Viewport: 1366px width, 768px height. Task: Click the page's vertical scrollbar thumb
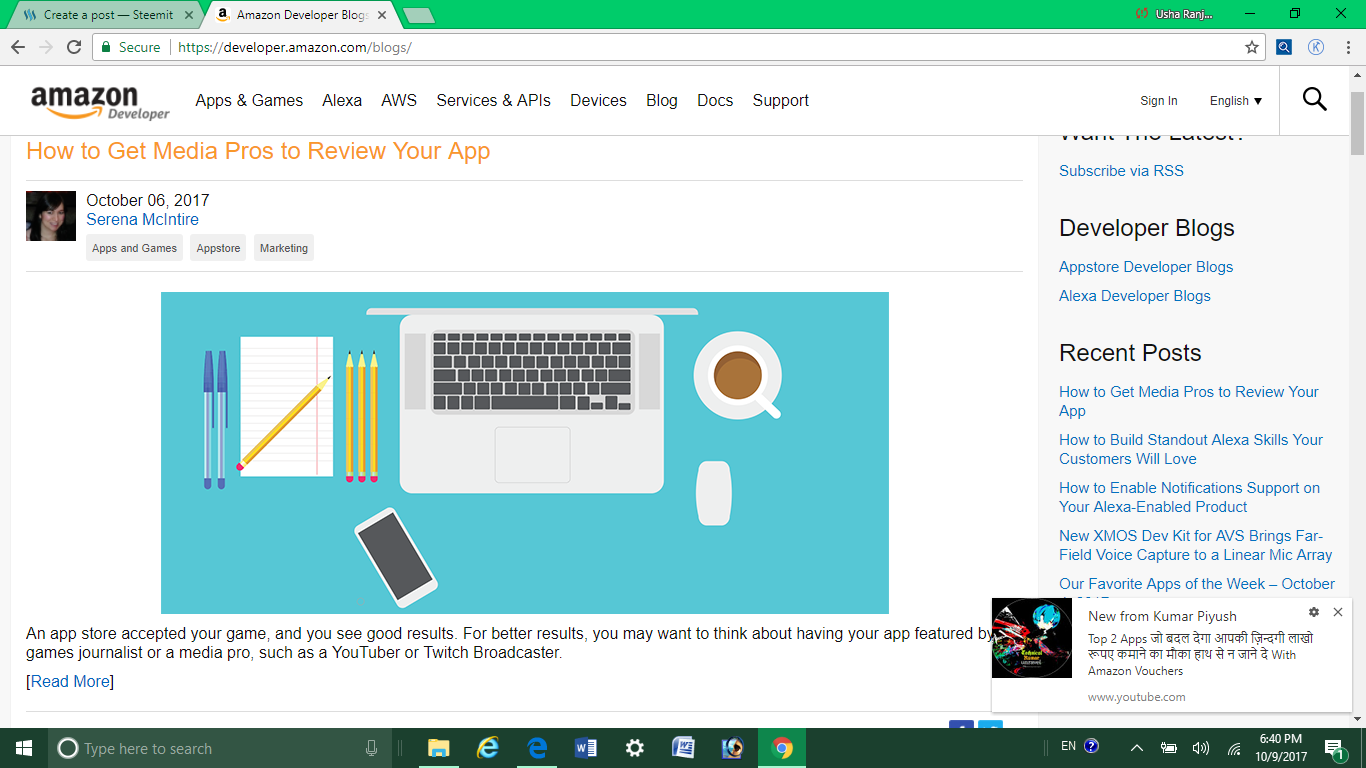pyautogui.click(x=1357, y=123)
